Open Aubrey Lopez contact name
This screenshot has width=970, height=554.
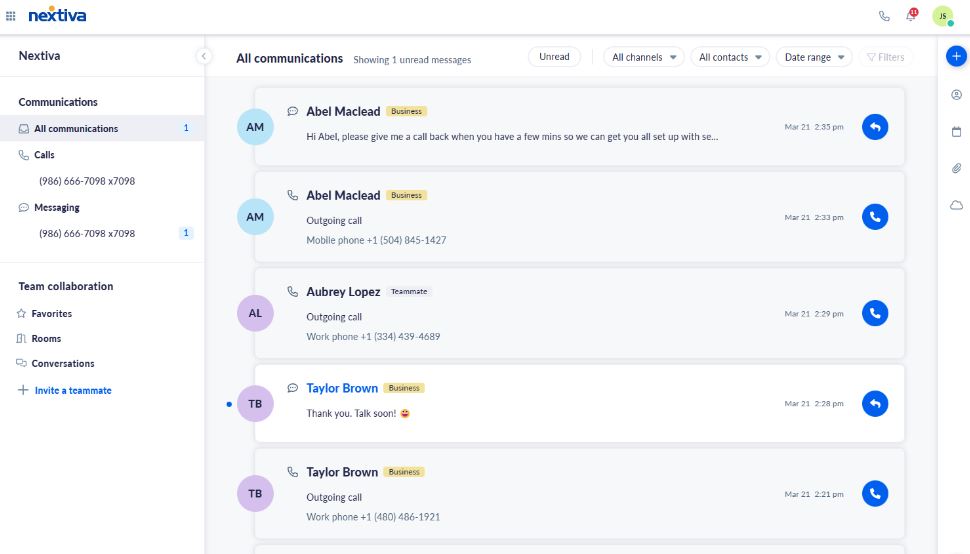click(x=343, y=292)
